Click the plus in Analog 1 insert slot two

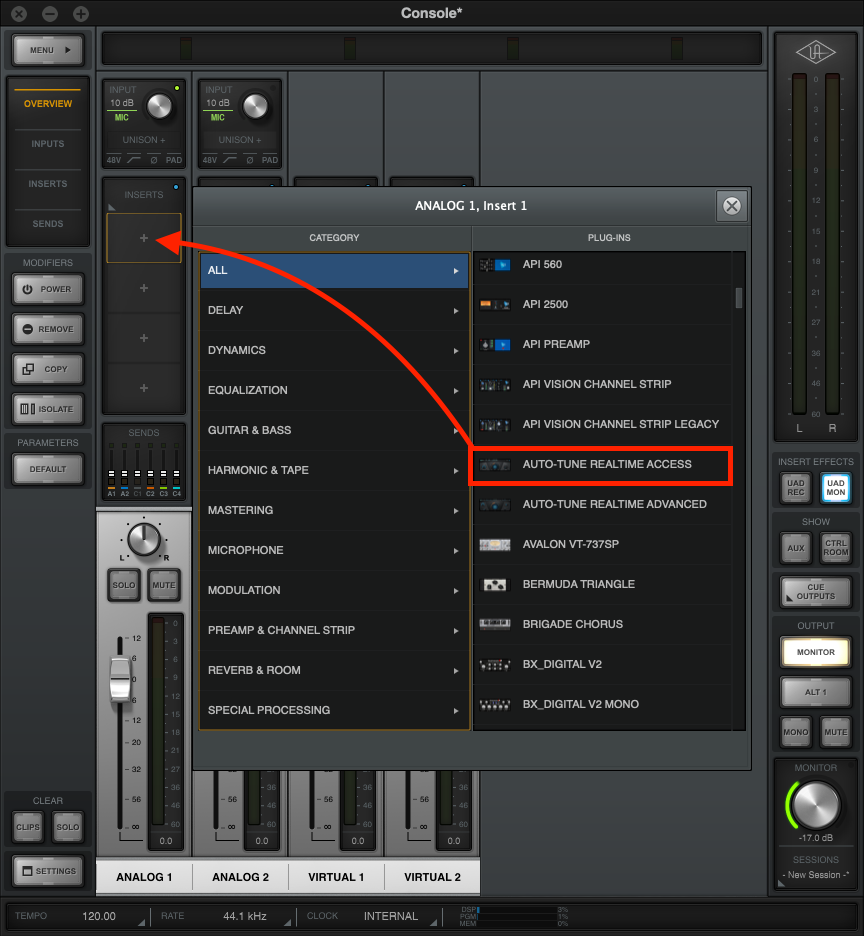(144, 288)
